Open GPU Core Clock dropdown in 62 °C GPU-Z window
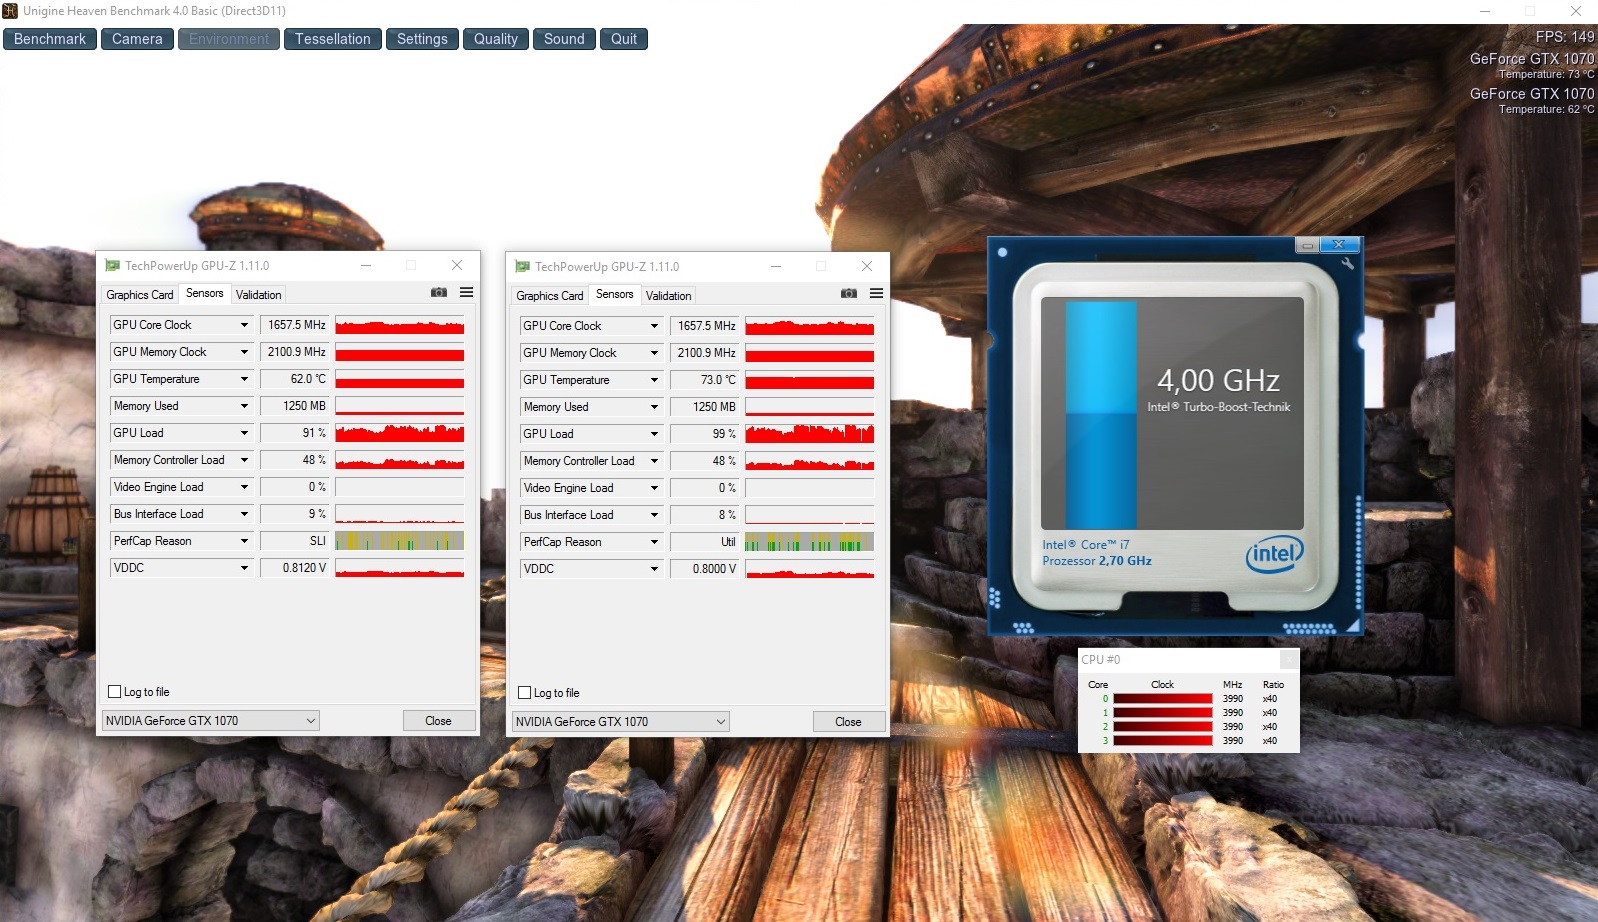 tap(244, 325)
